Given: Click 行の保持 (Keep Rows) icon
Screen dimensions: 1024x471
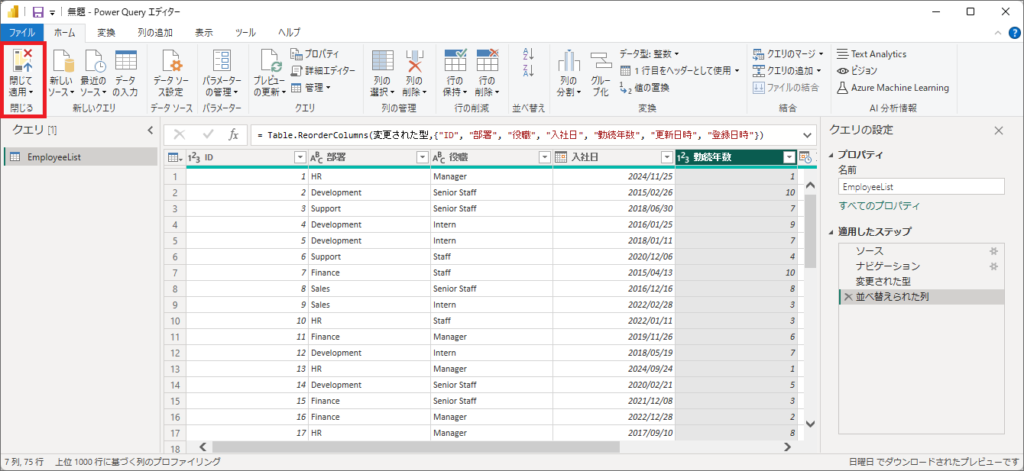Looking at the screenshot, I should pyautogui.click(x=455, y=61).
